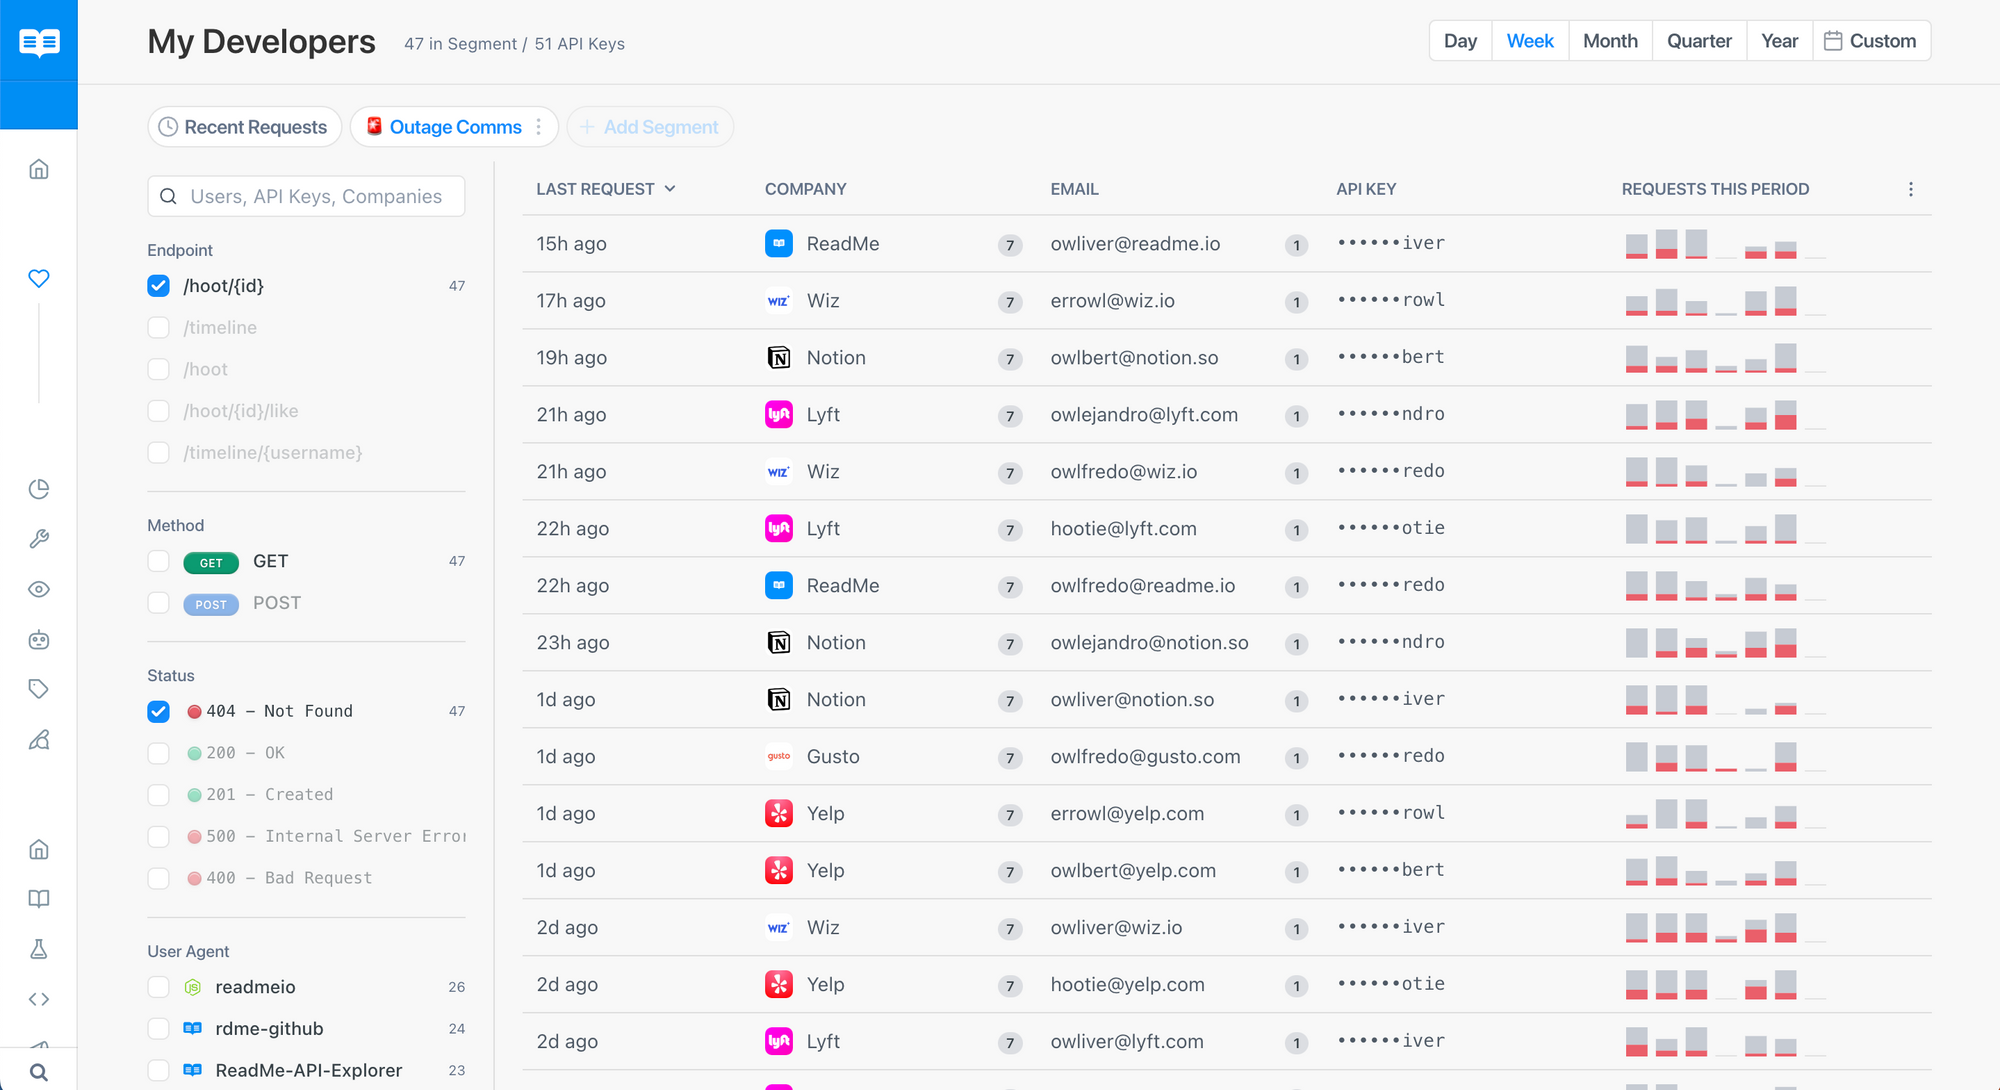Click the Notion logo for owlbert@notion.so
2000x1090 pixels.
pyautogui.click(x=779, y=358)
